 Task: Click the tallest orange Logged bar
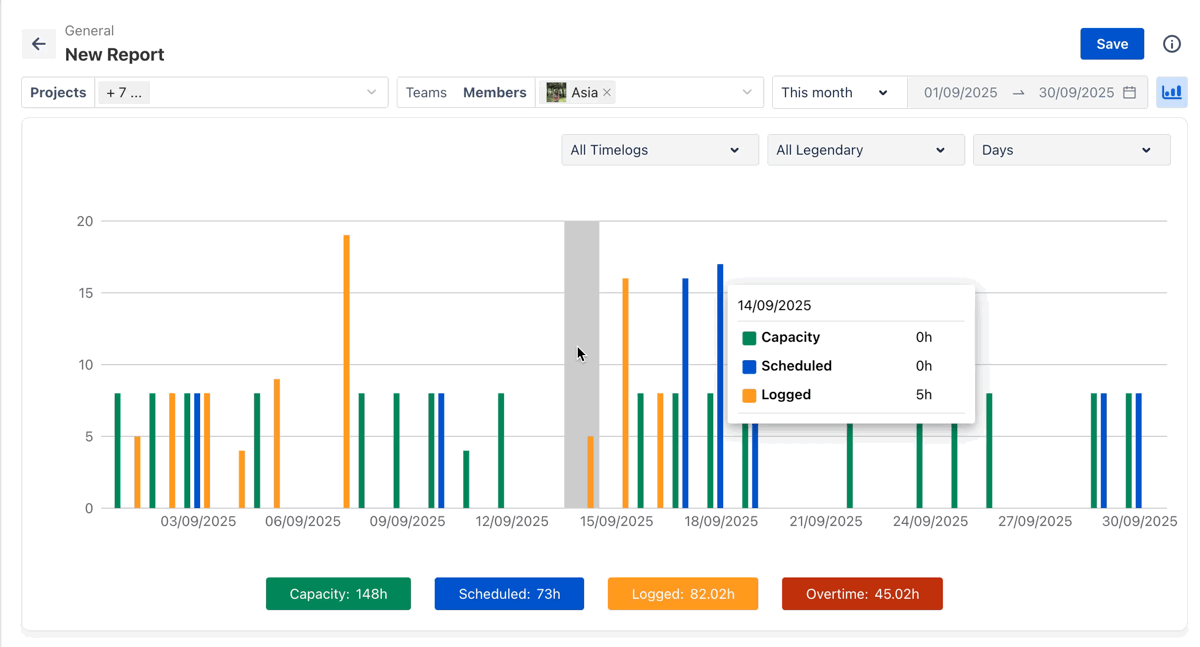(346, 370)
